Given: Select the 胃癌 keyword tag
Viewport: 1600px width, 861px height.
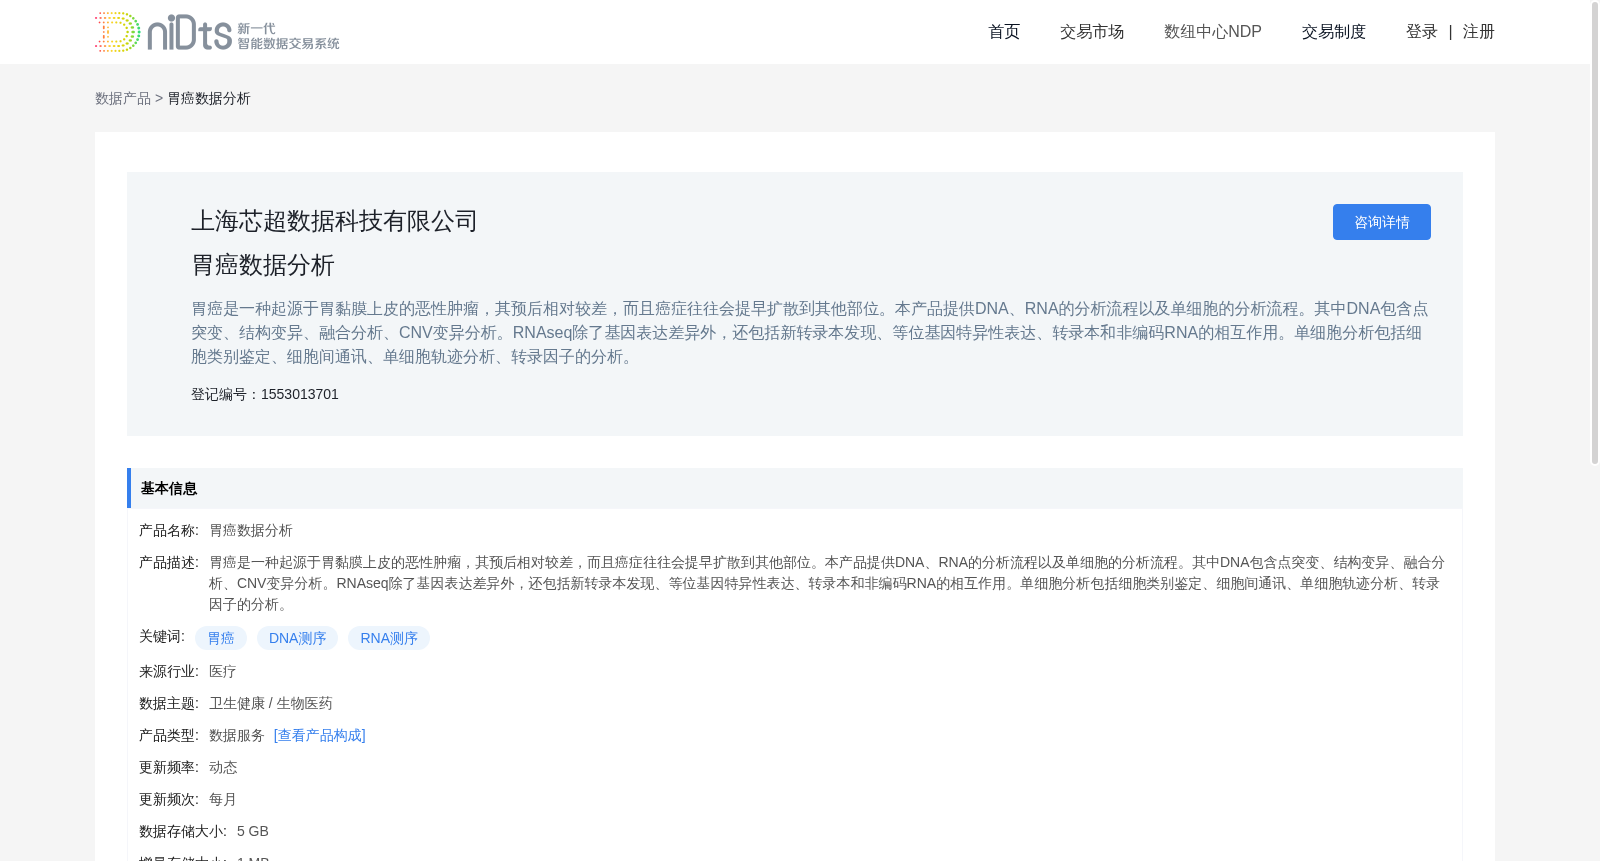Looking at the screenshot, I should pyautogui.click(x=221, y=638).
